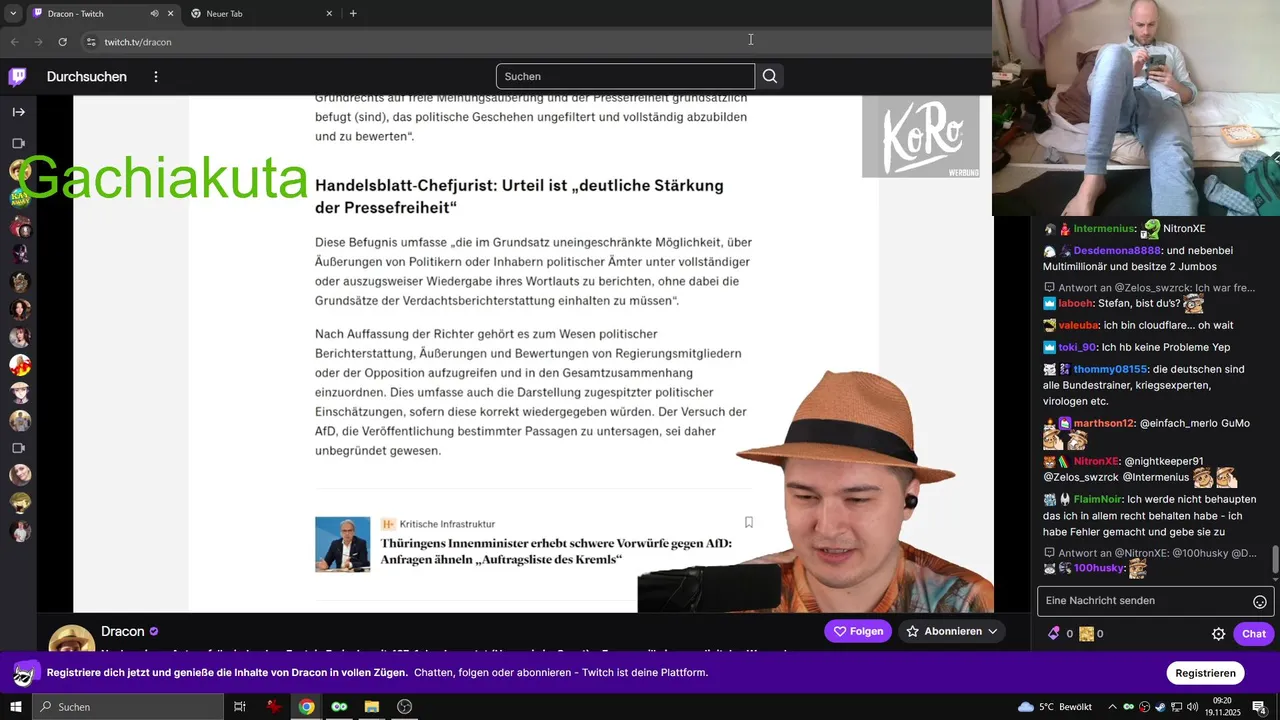Open chat user Intermenius
Screen dimensions: 1280x720
1104,229
